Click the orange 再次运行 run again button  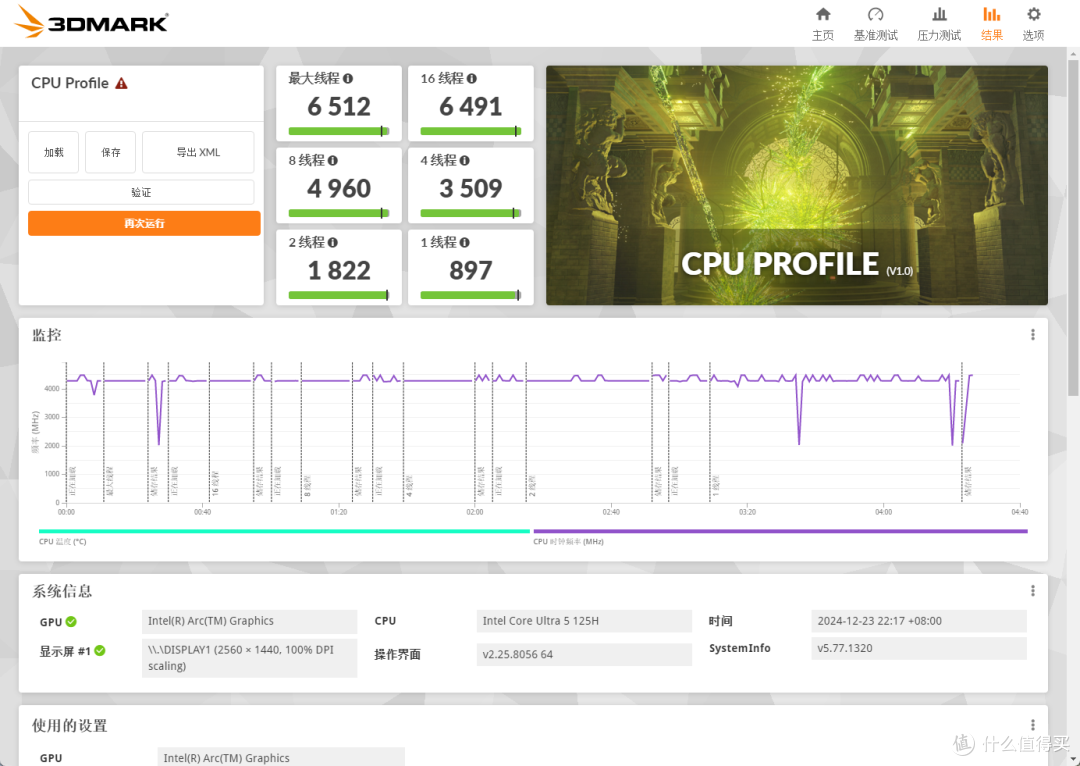[144, 223]
